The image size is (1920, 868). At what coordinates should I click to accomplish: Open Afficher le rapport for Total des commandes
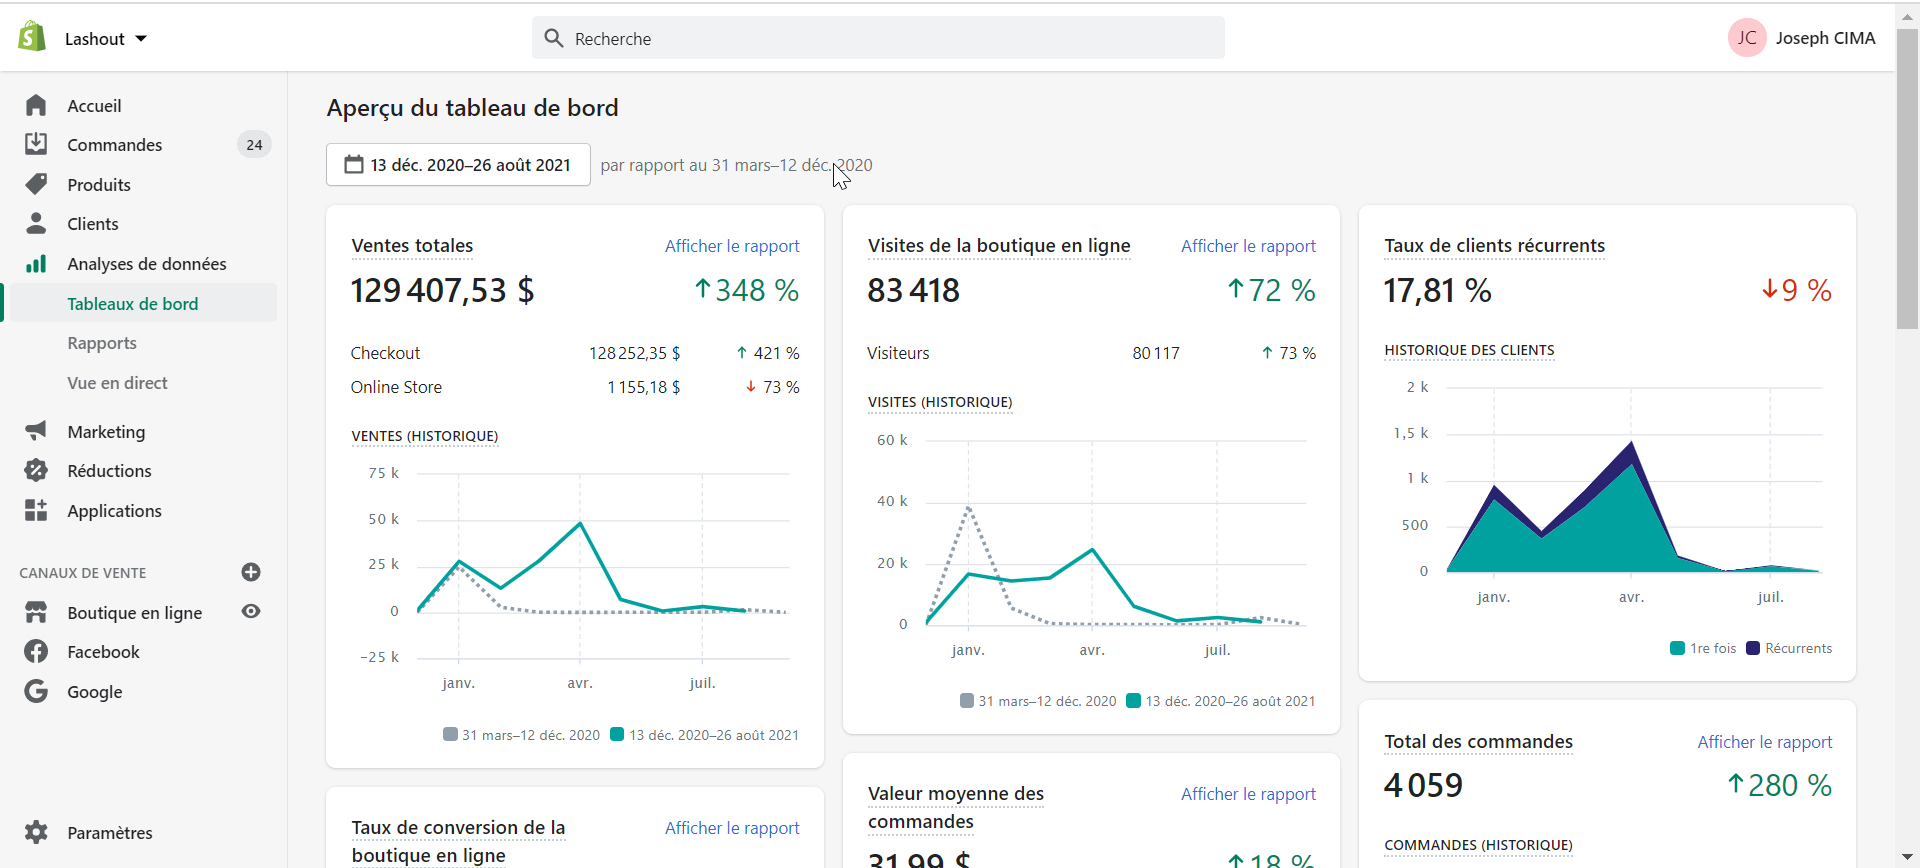[1765, 742]
